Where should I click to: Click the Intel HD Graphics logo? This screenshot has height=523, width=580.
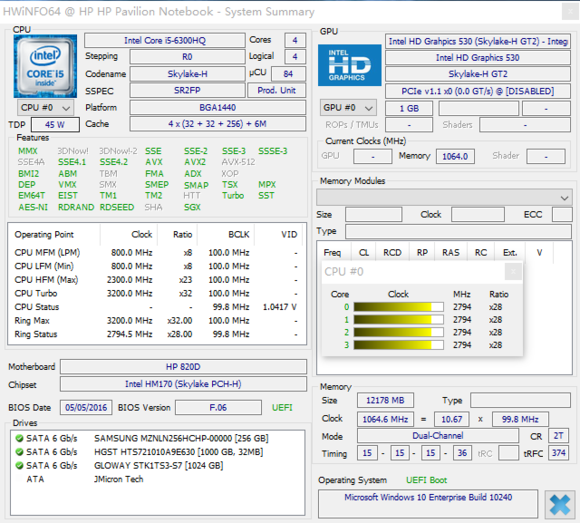(350, 65)
